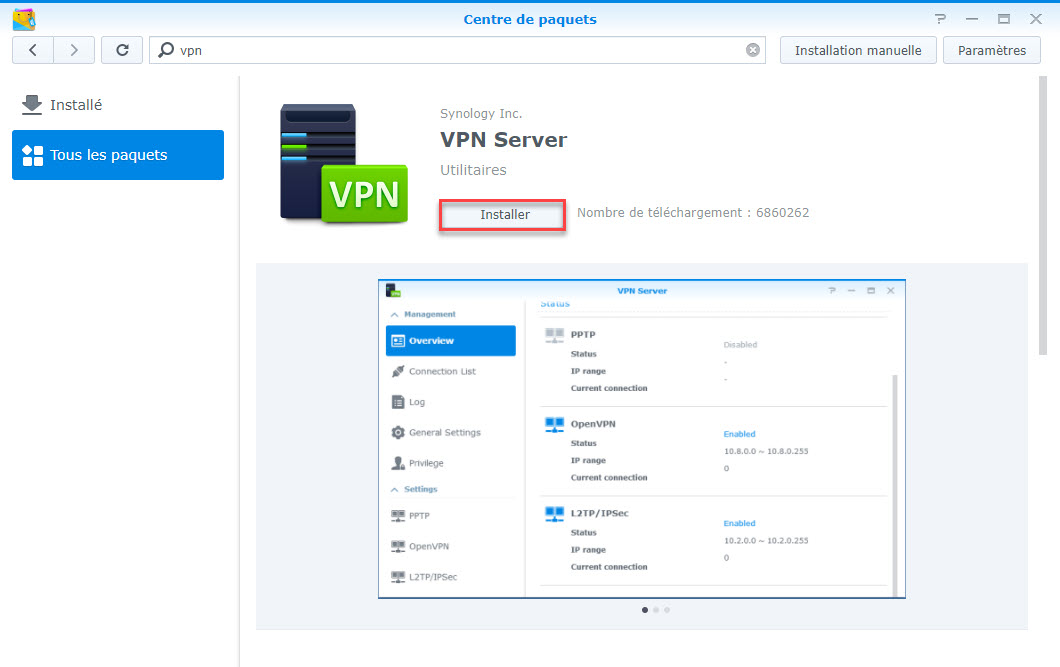Click the forward navigation arrow

pos(74,50)
